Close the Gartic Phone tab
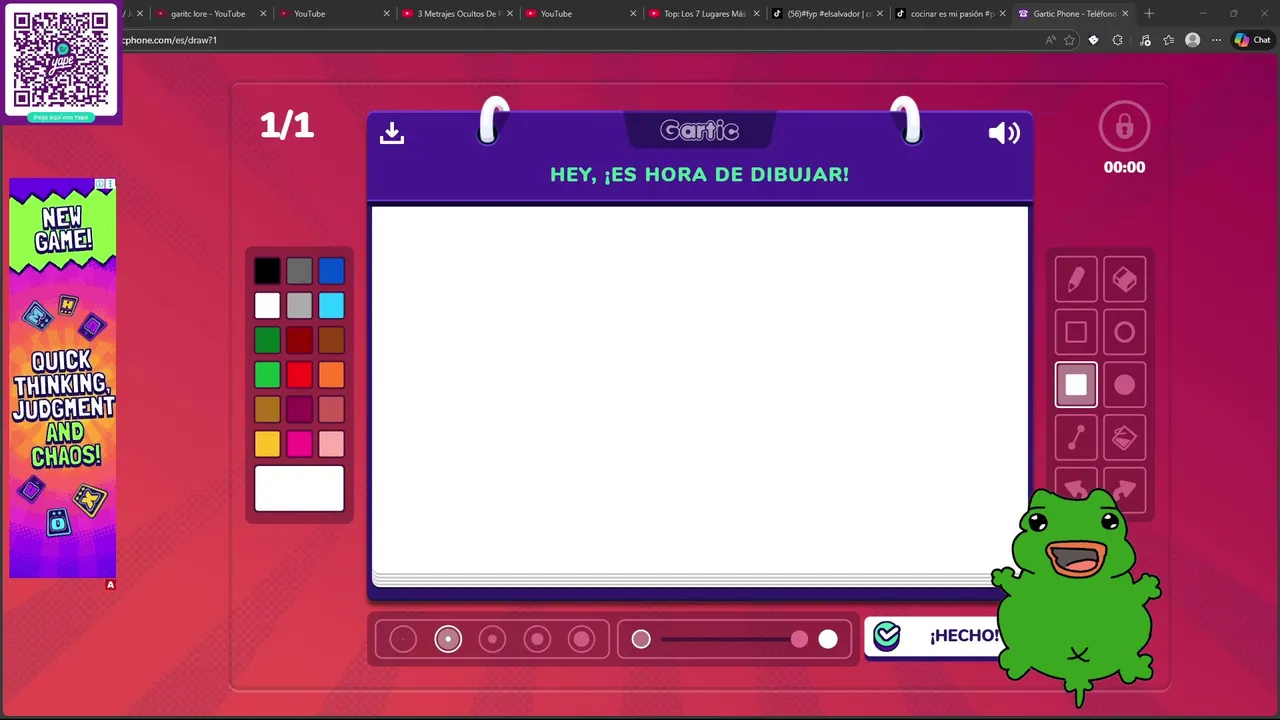 pos(1125,14)
